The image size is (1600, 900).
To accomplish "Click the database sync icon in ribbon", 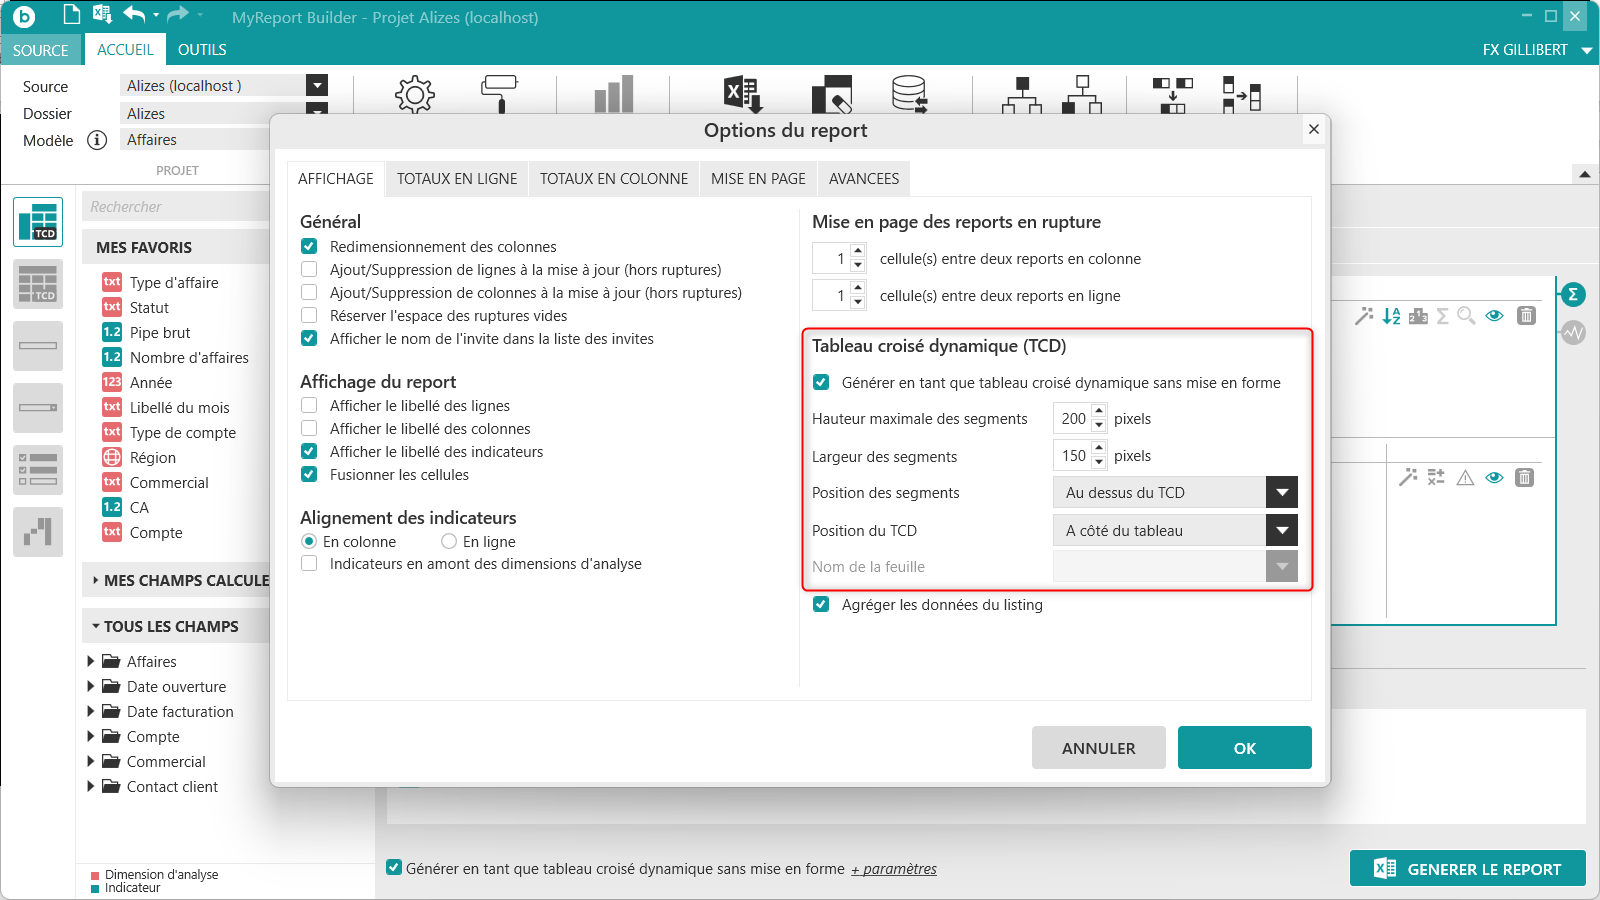I will [x=909, y=94].
